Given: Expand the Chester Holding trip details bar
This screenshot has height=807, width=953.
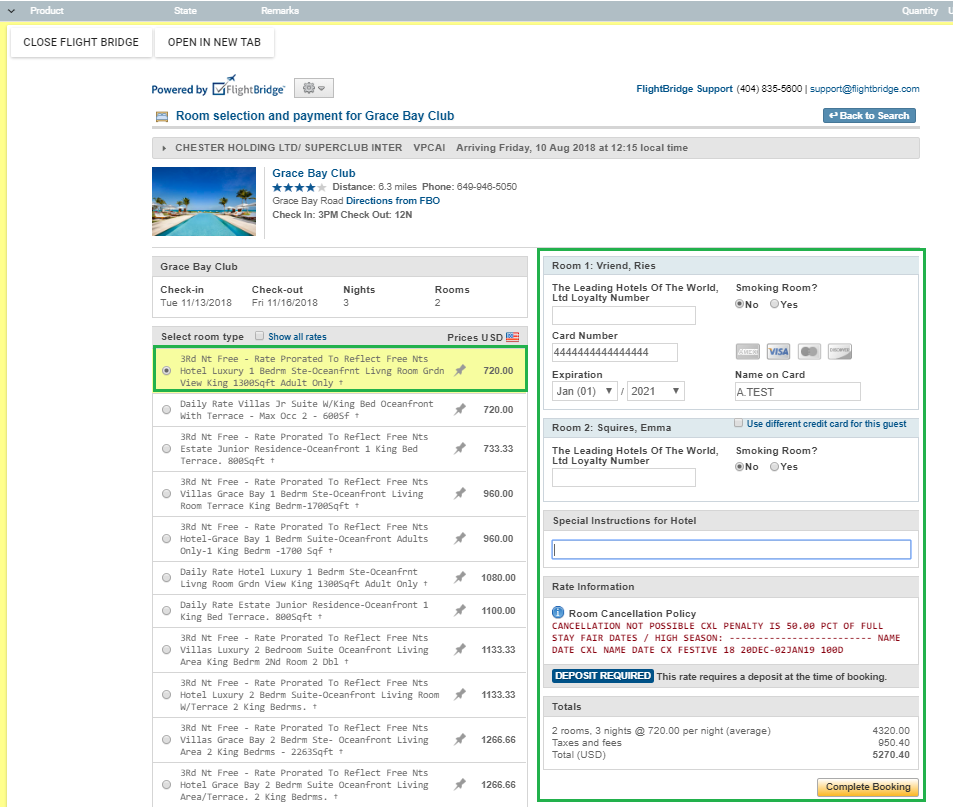Looking at the screenshot, I should tap(535, 148).
